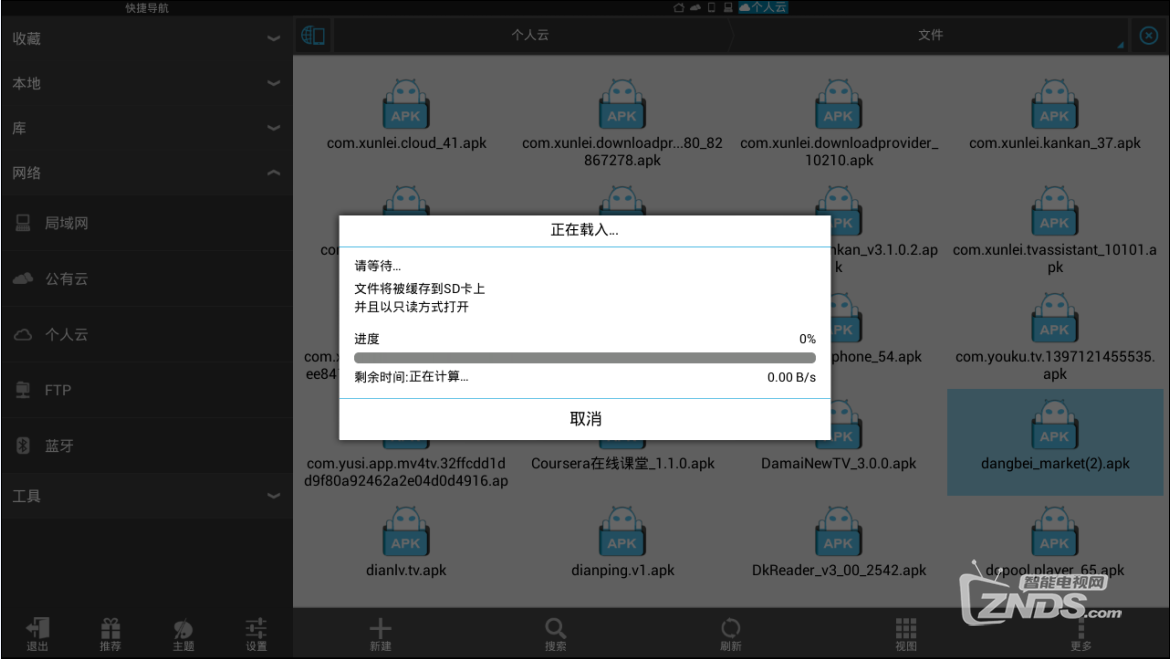Open FTP in the sidebar

click(x=147, y=390)
